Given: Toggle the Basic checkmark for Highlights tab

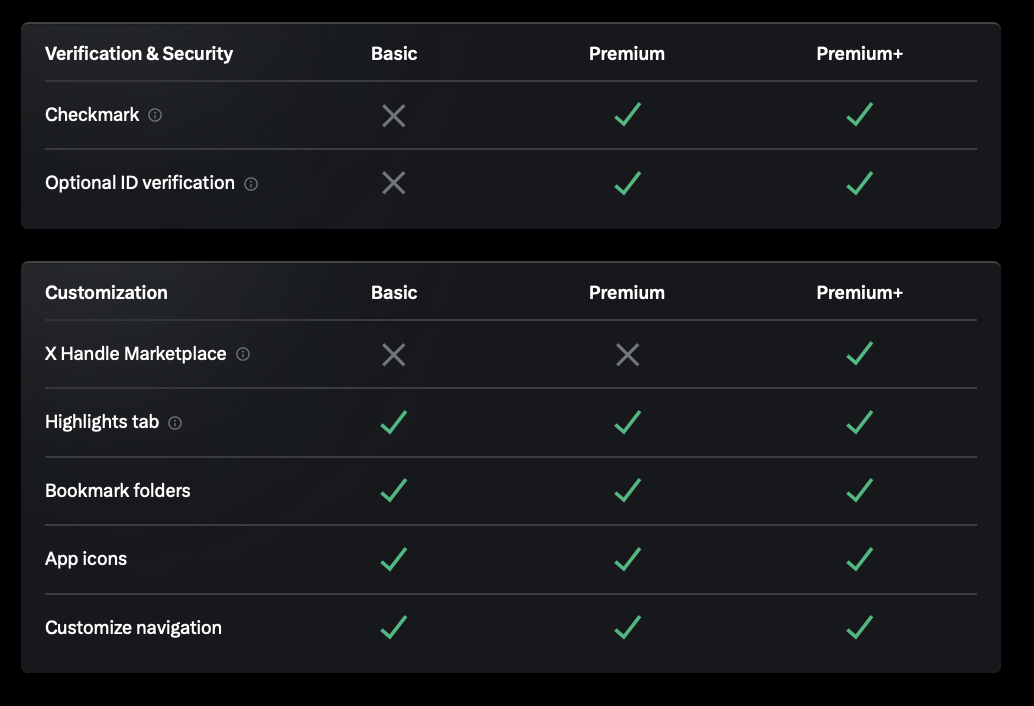Looking at the screenshot, I should click(393, 423).
